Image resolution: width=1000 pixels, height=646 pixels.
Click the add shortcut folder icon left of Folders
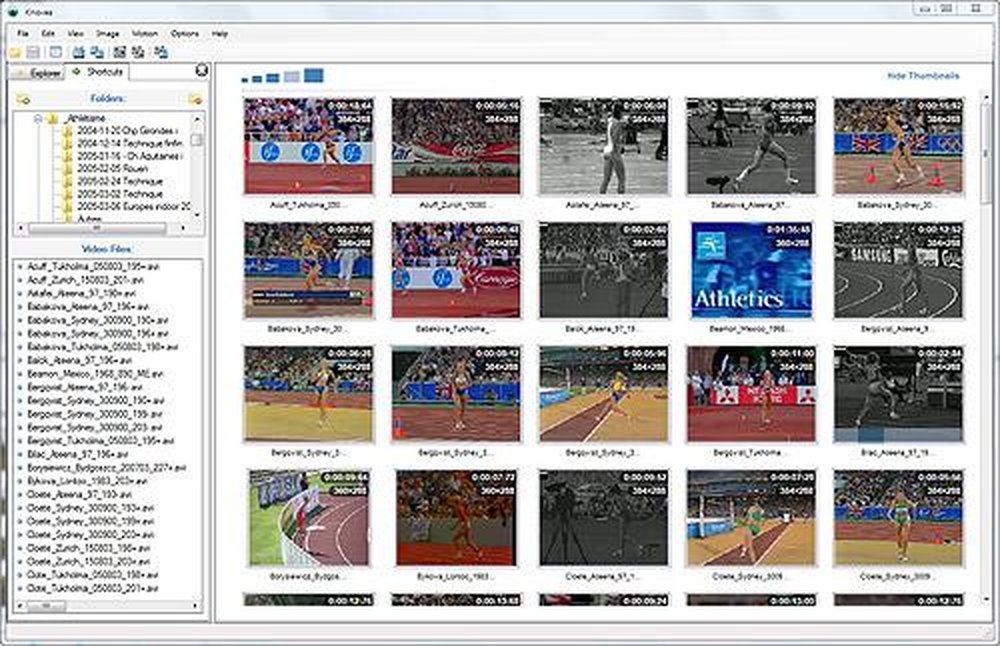point(23,99)
